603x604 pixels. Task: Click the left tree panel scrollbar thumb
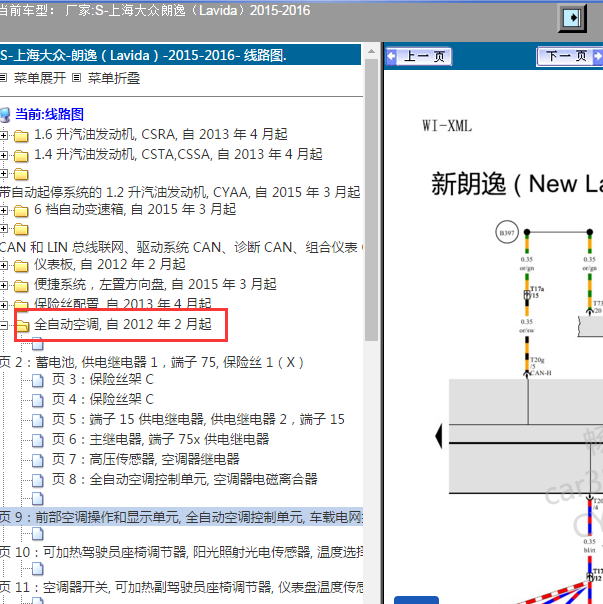point(371,200)
